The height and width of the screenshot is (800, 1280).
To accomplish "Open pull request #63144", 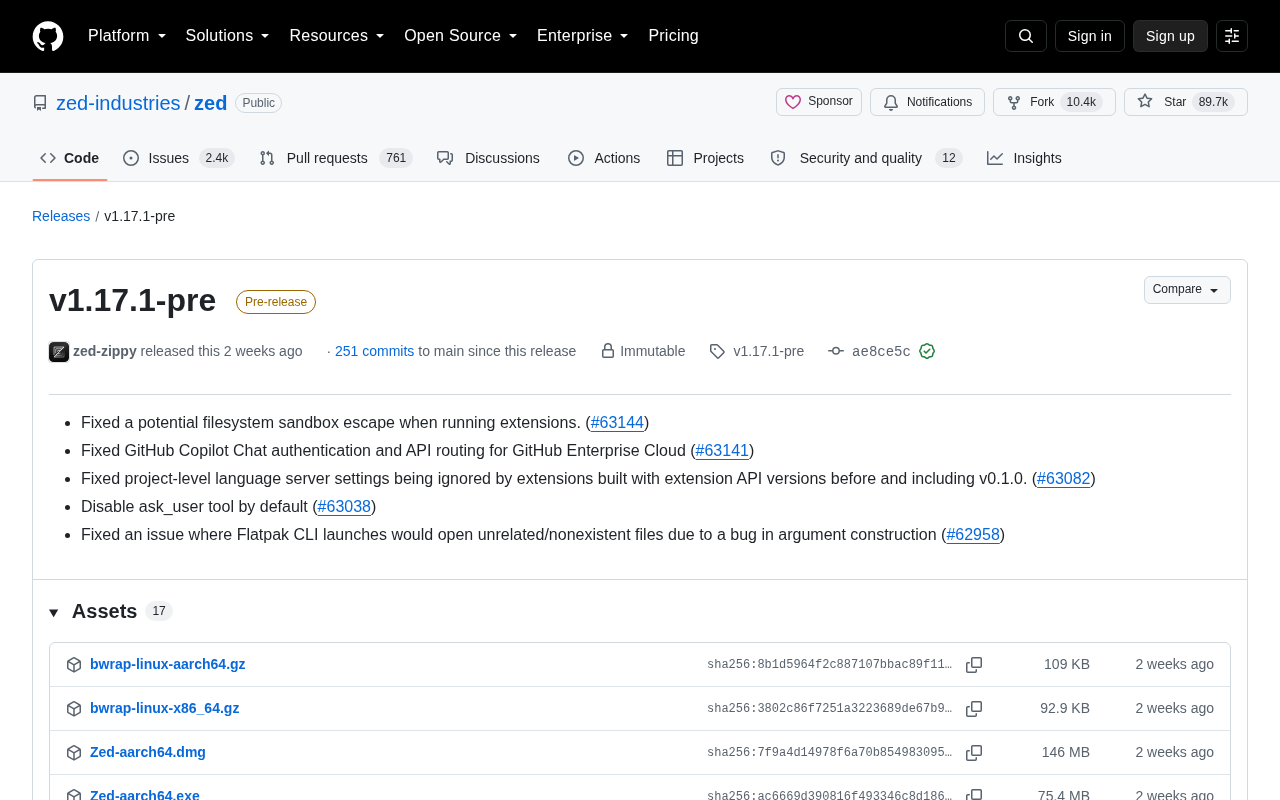I will [x=617, y=423].
